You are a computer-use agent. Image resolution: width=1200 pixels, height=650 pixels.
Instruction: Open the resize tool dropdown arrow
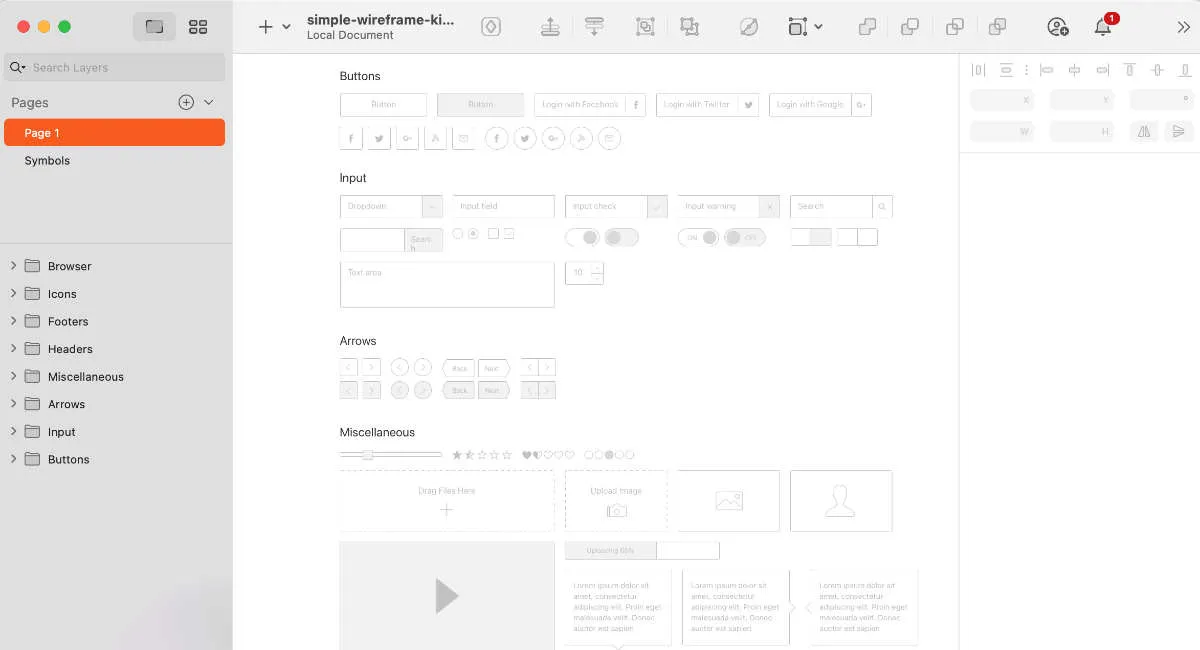[818, 27]
